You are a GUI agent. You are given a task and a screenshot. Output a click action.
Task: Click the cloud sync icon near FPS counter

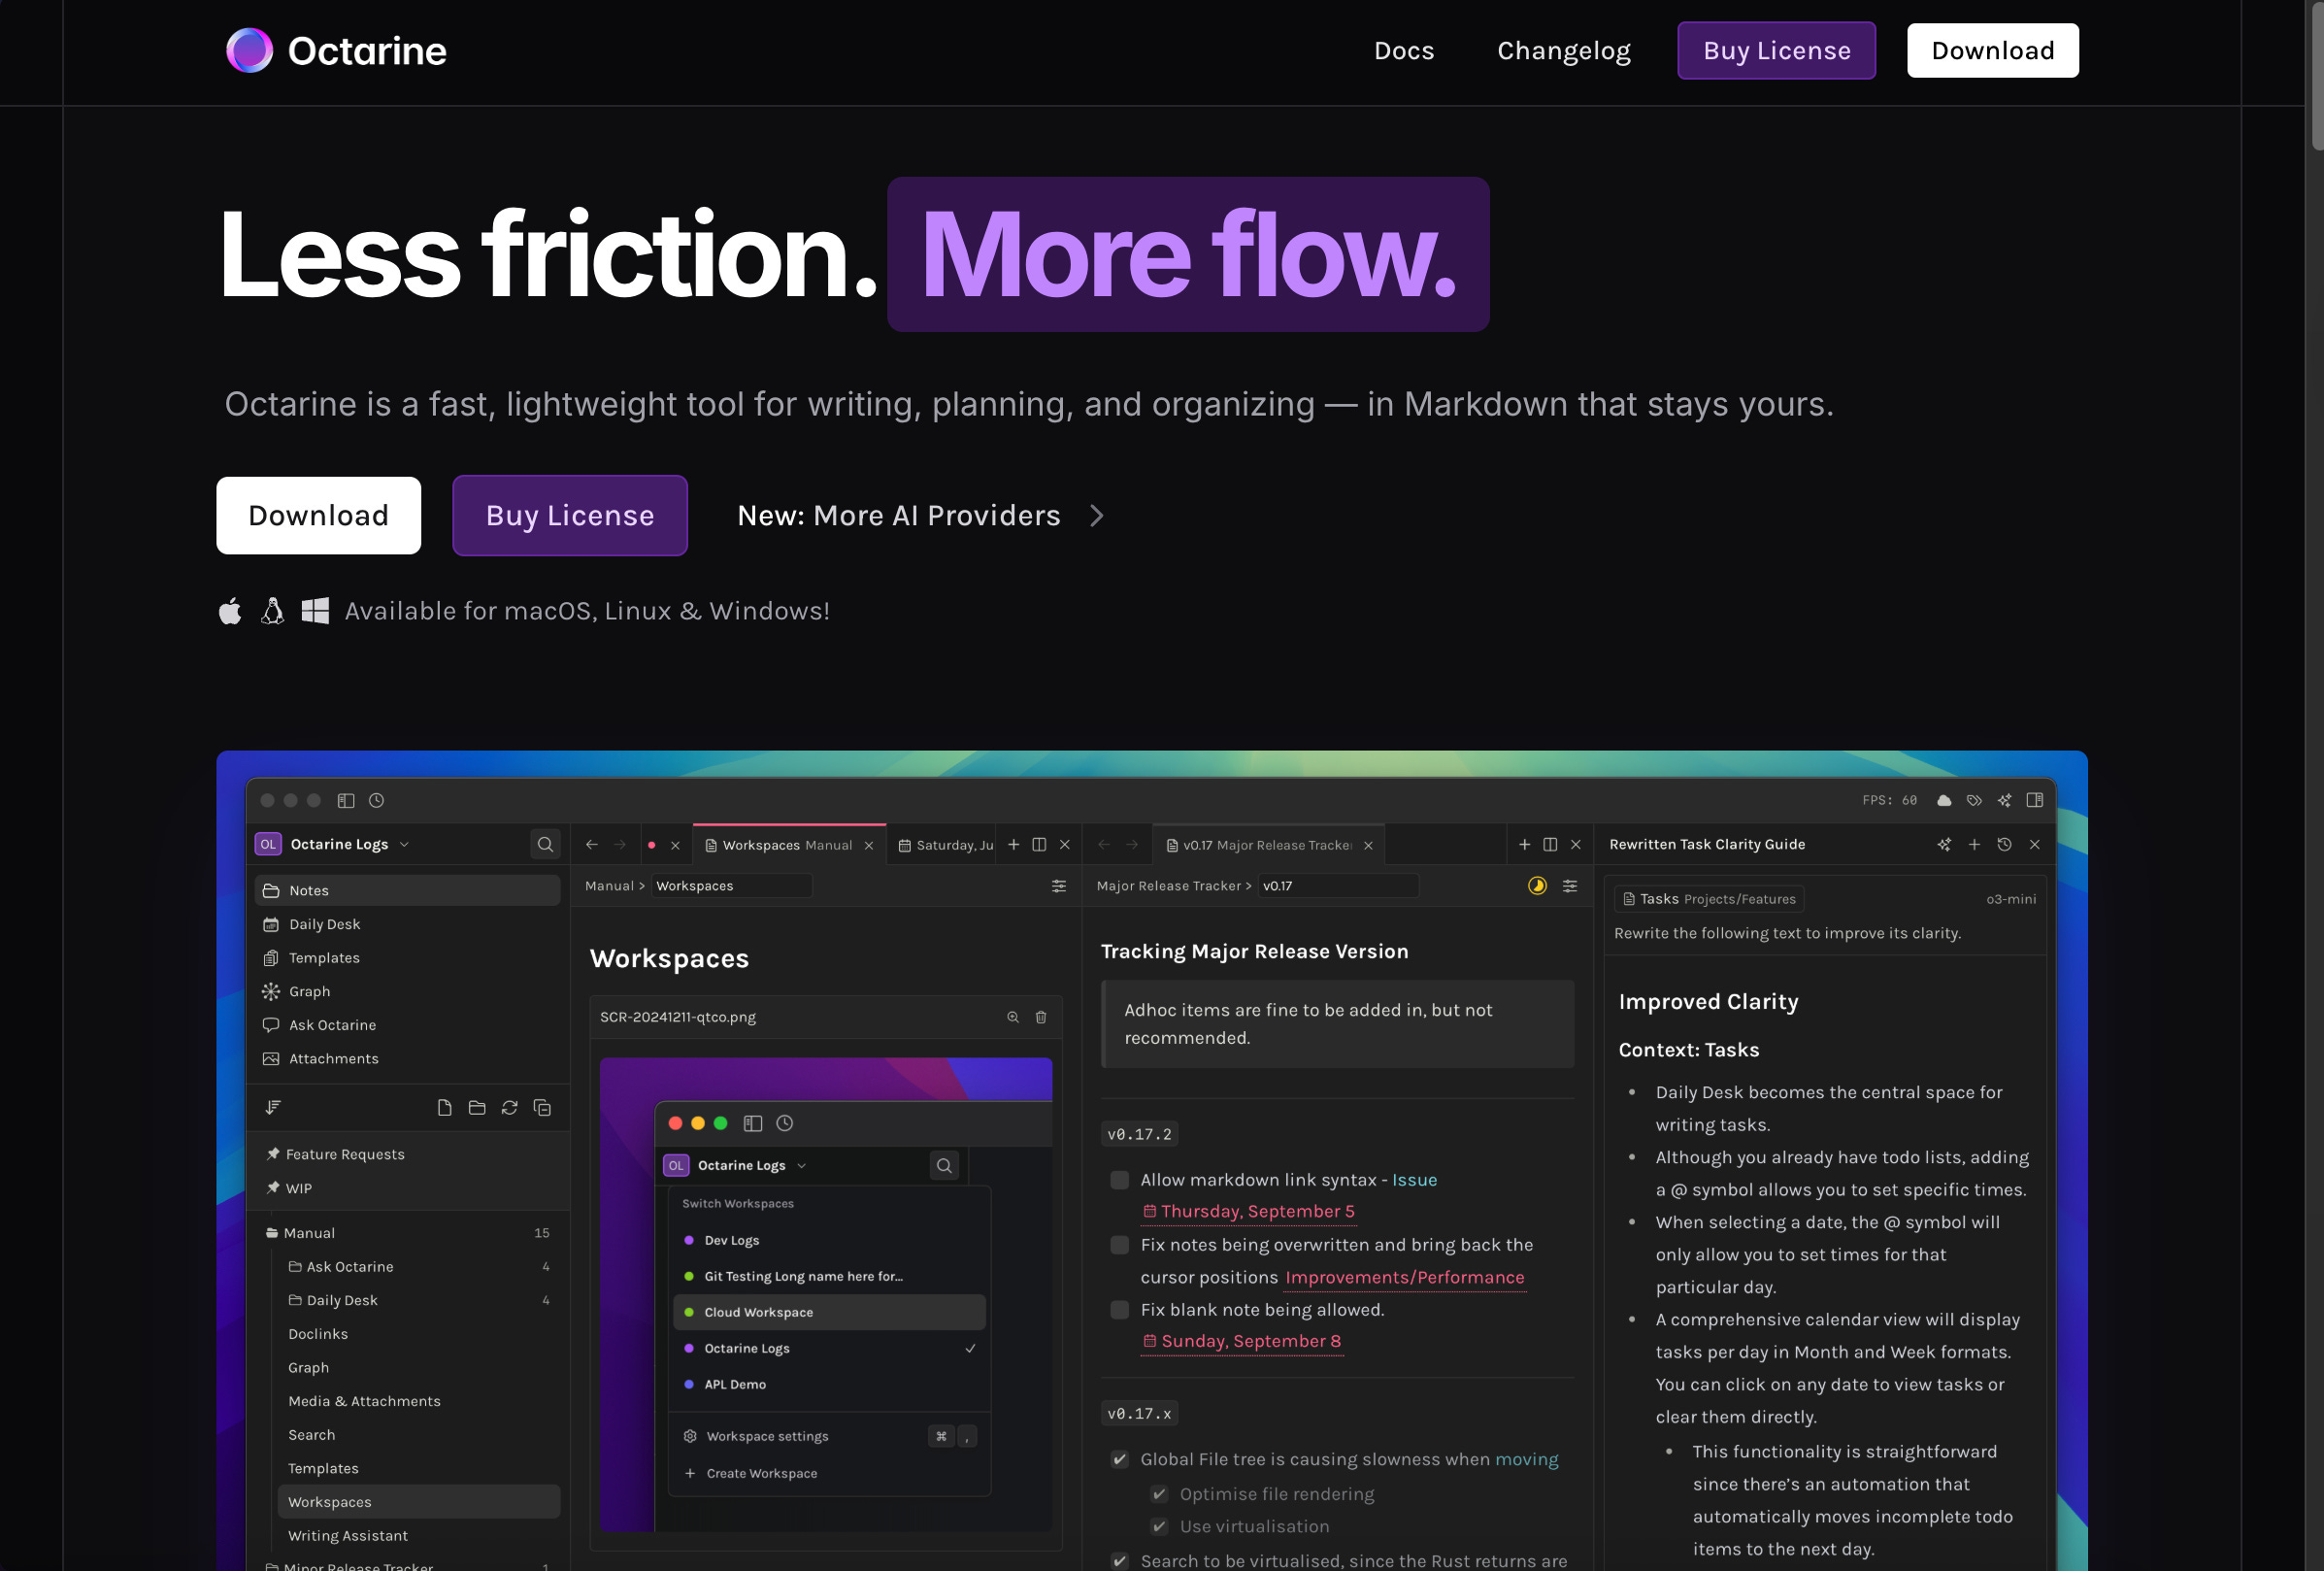pos(1943,800)
